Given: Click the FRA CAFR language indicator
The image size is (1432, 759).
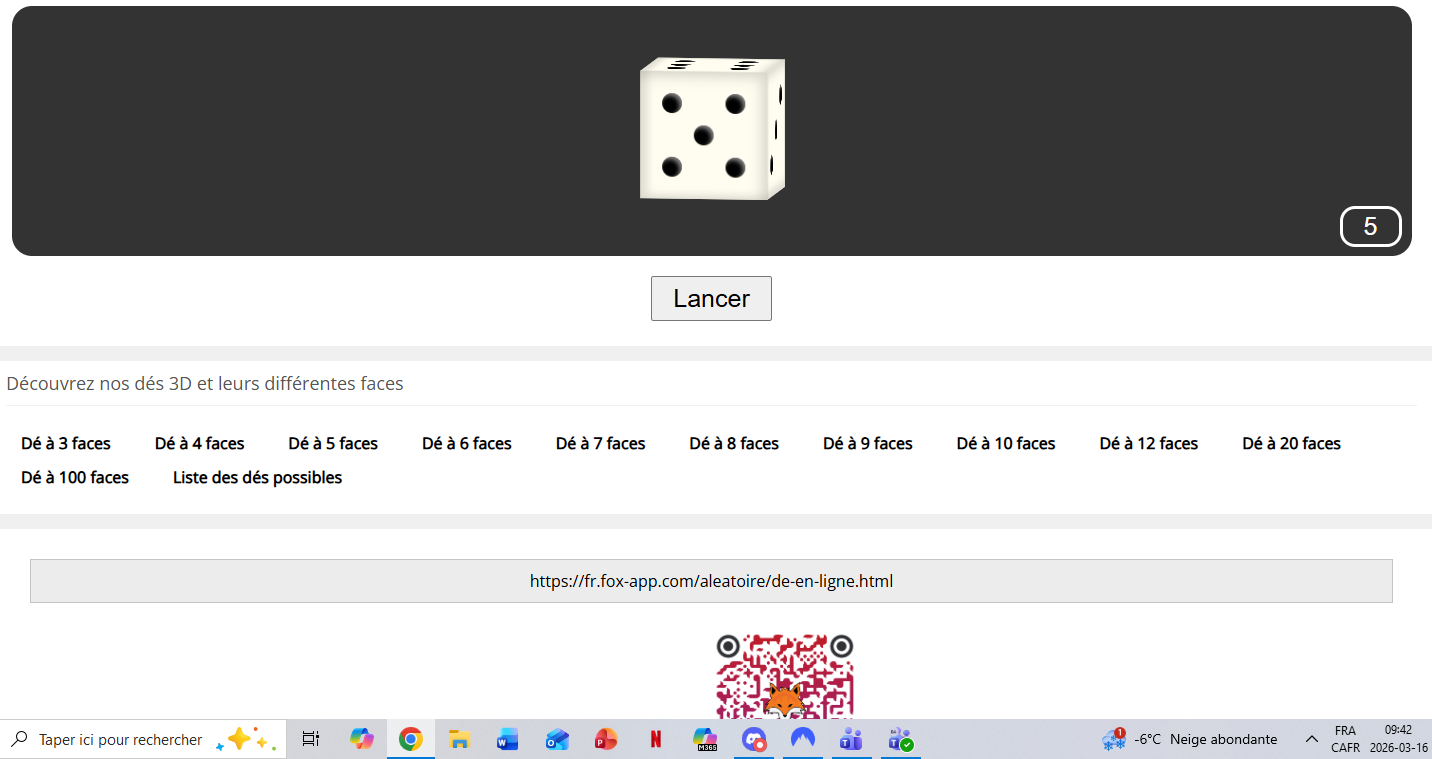Looking at the screenshot, I should (x=1345, y=739).
